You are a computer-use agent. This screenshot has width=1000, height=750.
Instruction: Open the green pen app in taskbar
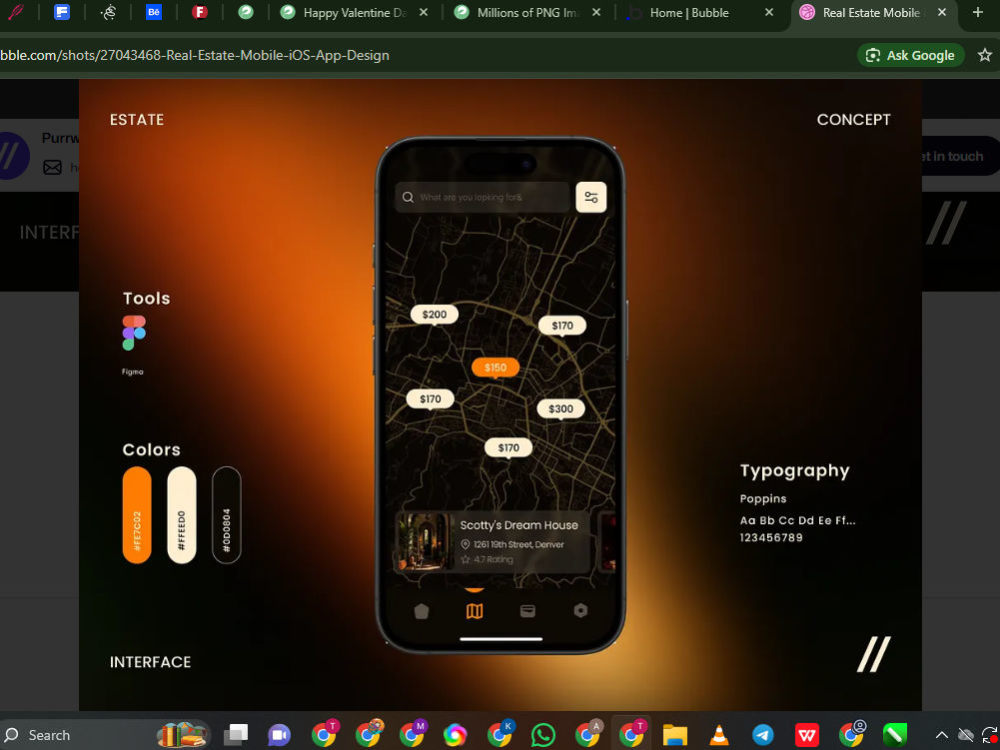(x=895, y=735)
